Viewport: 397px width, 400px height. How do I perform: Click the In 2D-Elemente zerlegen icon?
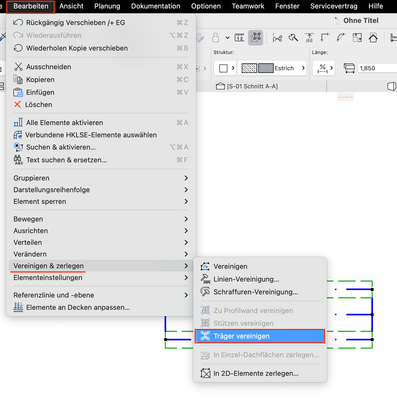click(x=205, y=373)
